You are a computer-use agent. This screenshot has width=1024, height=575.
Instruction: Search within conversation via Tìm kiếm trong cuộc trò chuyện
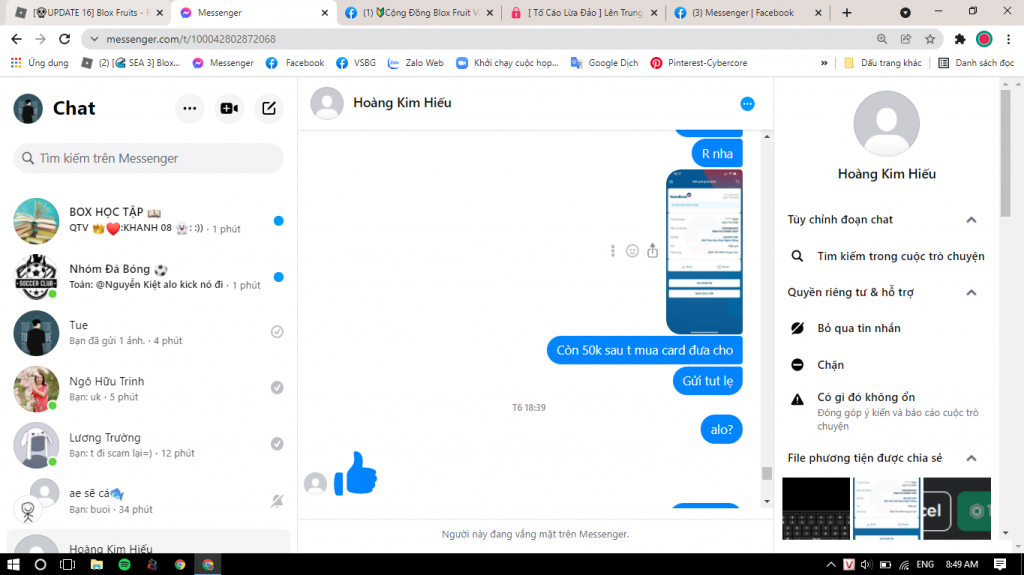coord(900,256)
